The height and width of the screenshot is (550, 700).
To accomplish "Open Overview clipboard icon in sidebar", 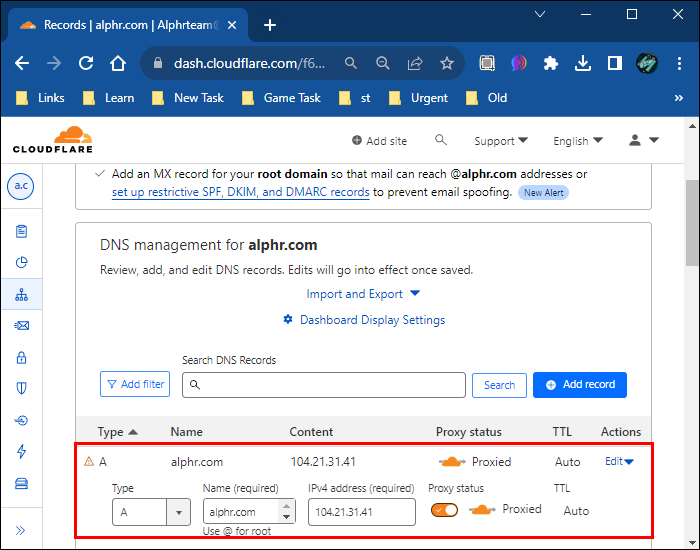I will [21, 231].
